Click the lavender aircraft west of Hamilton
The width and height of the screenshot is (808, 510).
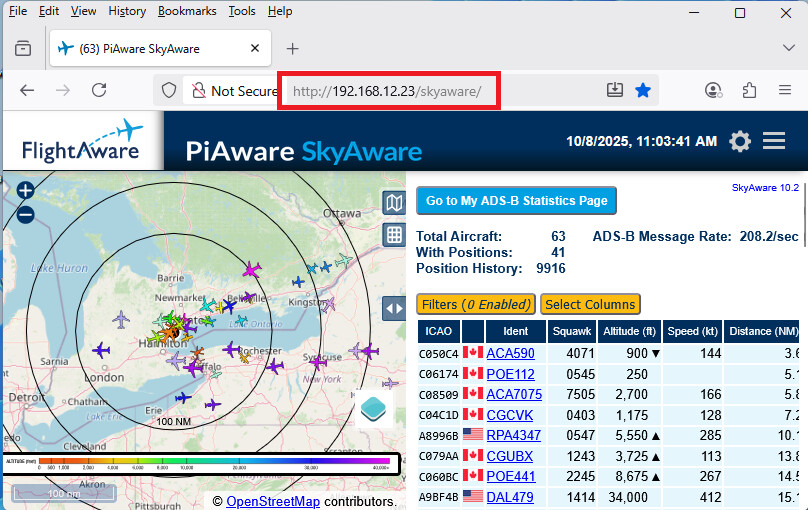point(121,319)
